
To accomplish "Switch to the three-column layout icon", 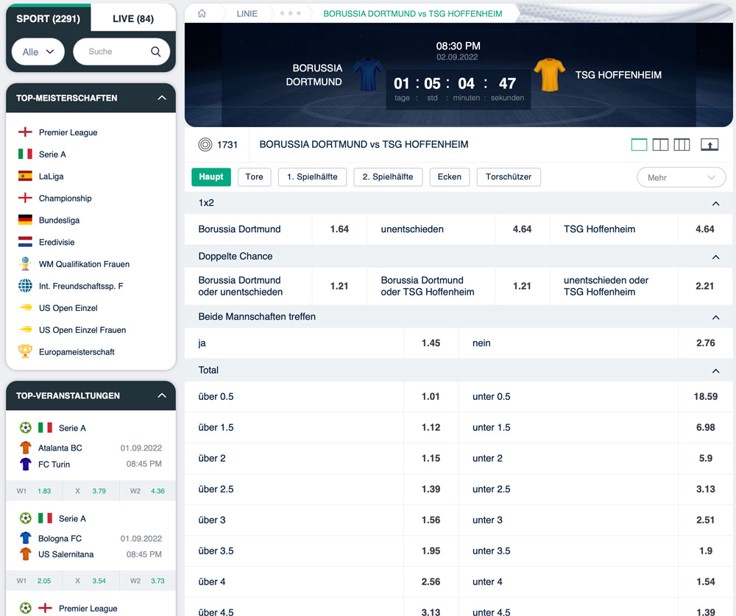I will point(682,145).
